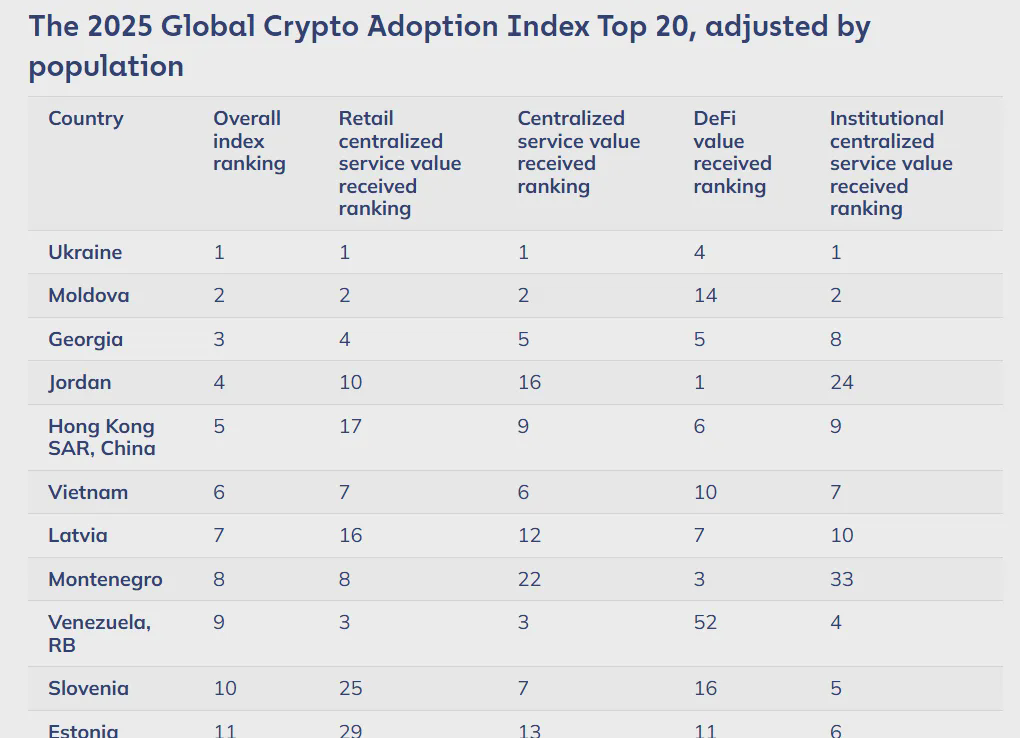1020x738 pixels.
Task: Click Slovenia's retail ranking value 25
Action: pos(350,689)
